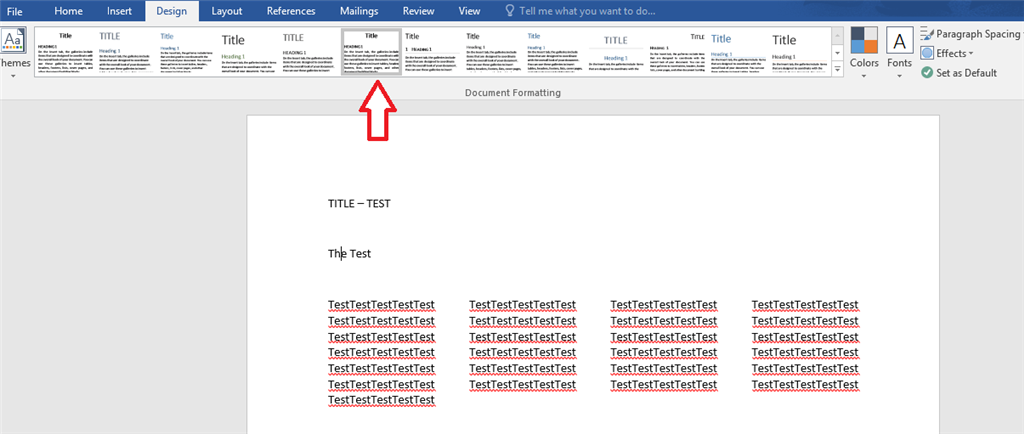This screenshot has width=1024, height=434.
Task: Apply the fourth style set with large Title
Action: (249, 52)
